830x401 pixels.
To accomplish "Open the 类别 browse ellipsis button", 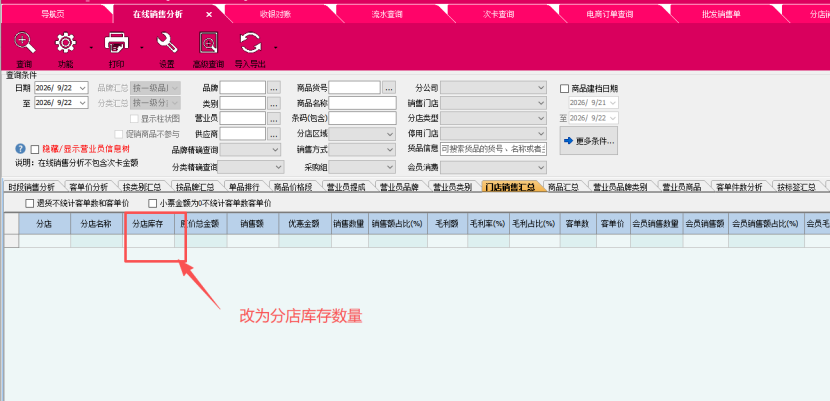I will pos(273,103).
